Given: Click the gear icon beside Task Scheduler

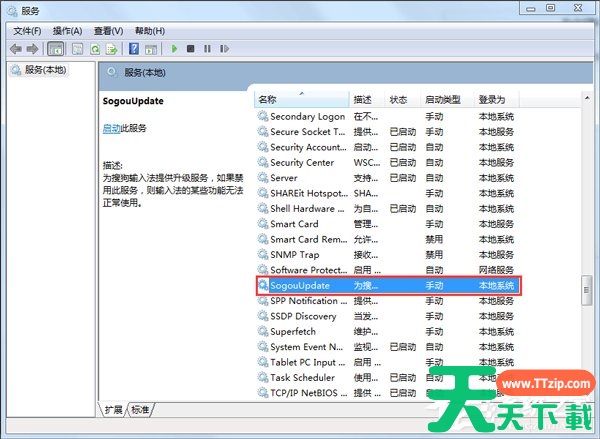Looking at the screenshot, I should (x=263, y=377).
